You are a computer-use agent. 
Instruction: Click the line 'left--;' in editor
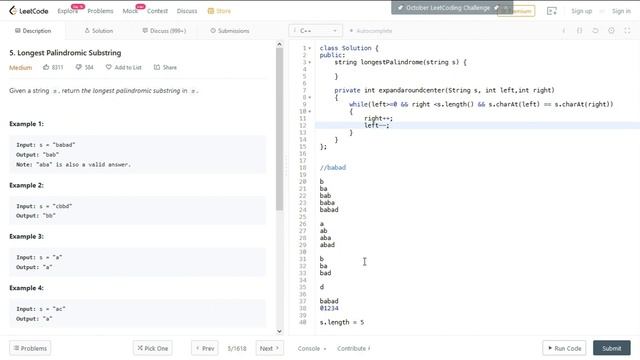(377, 125)
